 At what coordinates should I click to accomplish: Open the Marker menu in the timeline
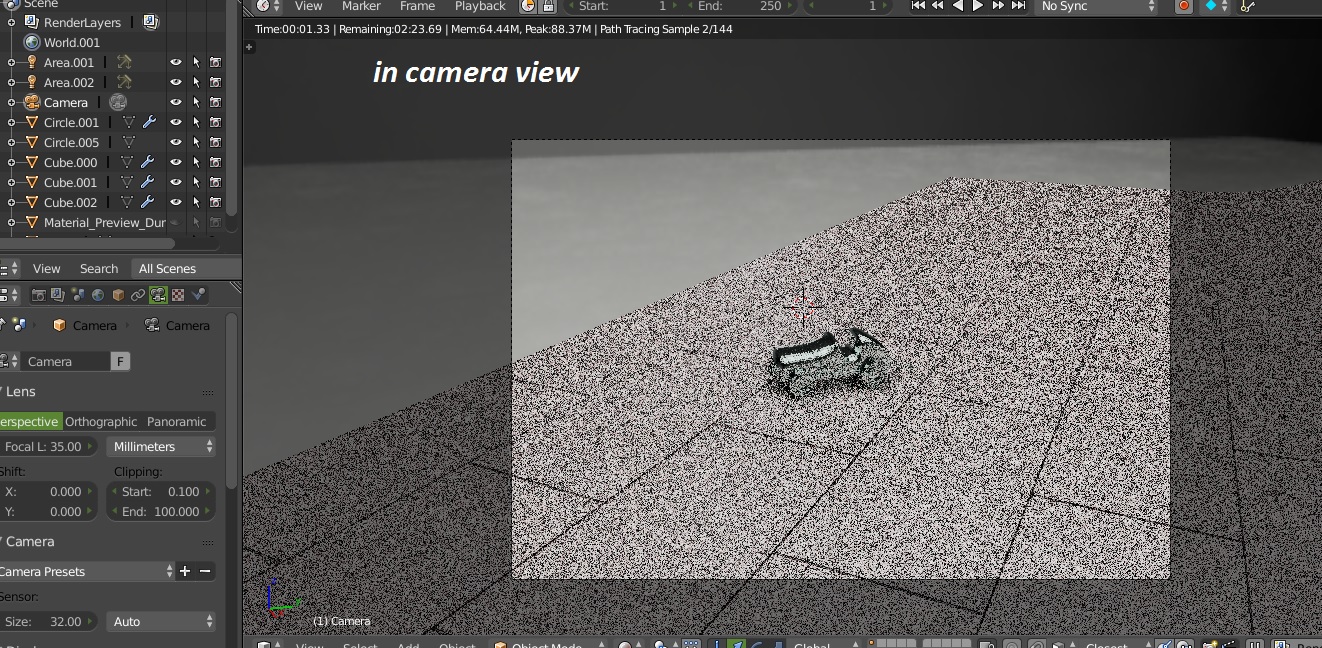361,7
